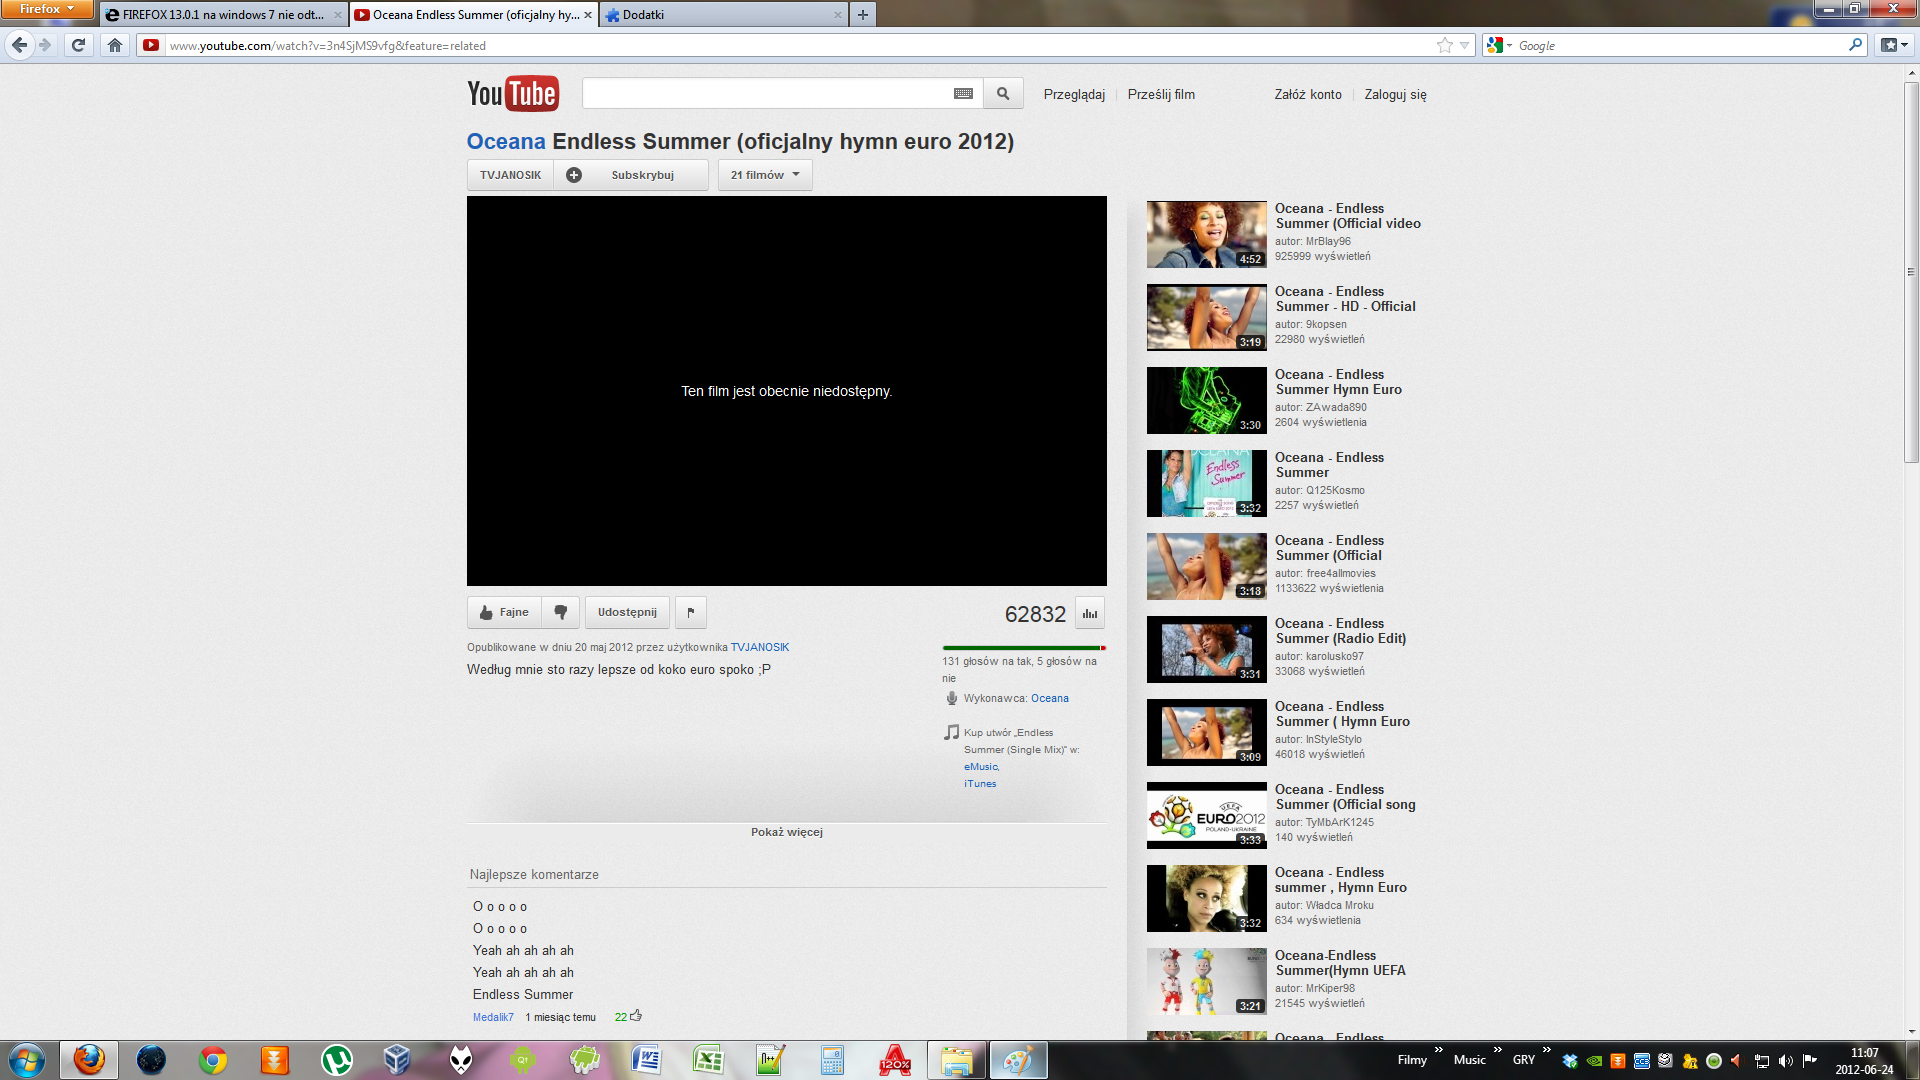1920x1080 pixels.
Task: Select the "Prześlij film" menu item
Action: tap(1160, 94)
